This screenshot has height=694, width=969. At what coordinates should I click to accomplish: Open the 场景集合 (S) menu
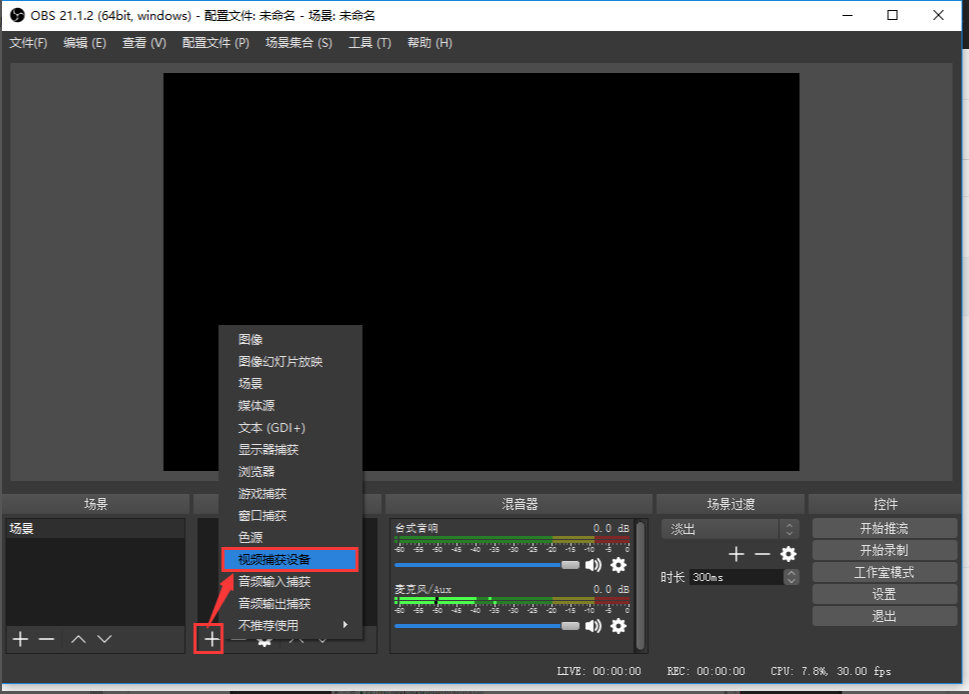point(298,43)
